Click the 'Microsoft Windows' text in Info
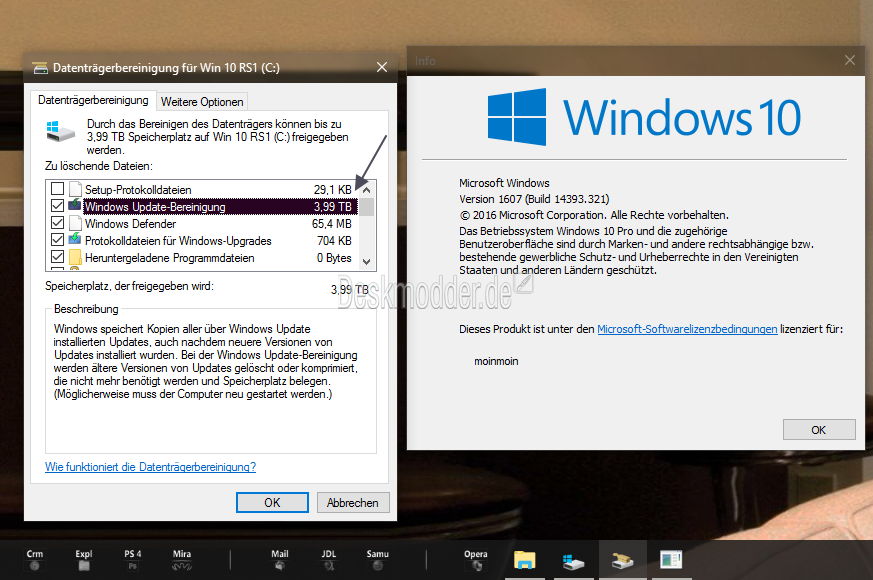The height and width of the screenshot is (580, 873). [504, 183]
